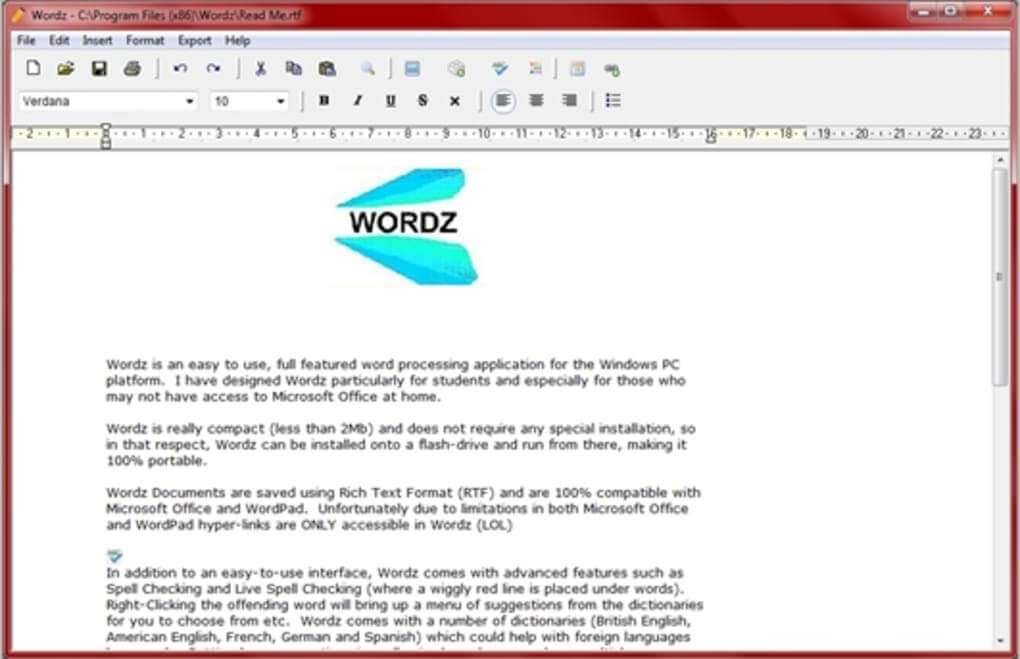
Task: Cut selection with scissors icon
Action: pyautogui.click(x=261, y=69)
